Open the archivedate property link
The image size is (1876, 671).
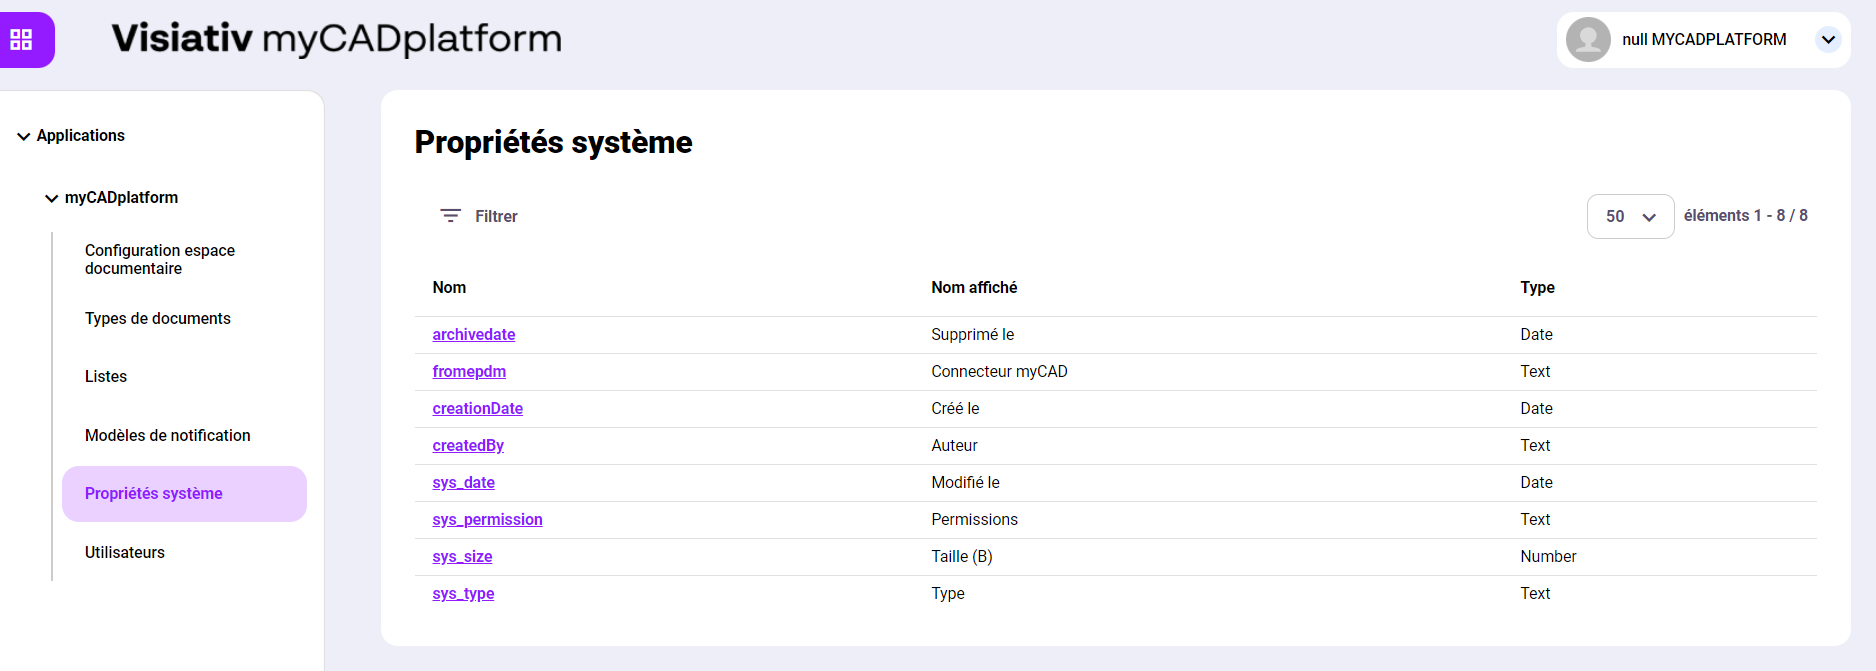click(x=474, y=335)
